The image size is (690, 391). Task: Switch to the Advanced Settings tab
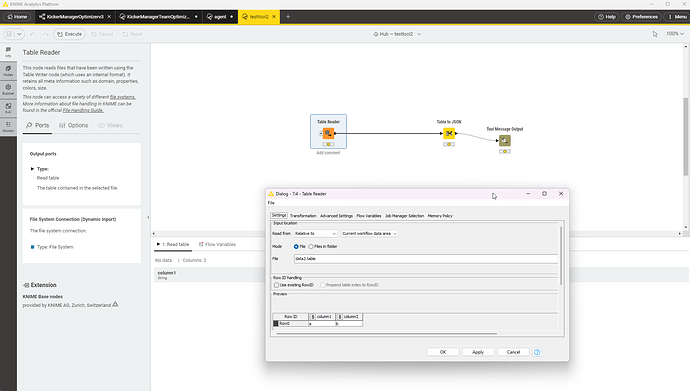pos(336,216)
